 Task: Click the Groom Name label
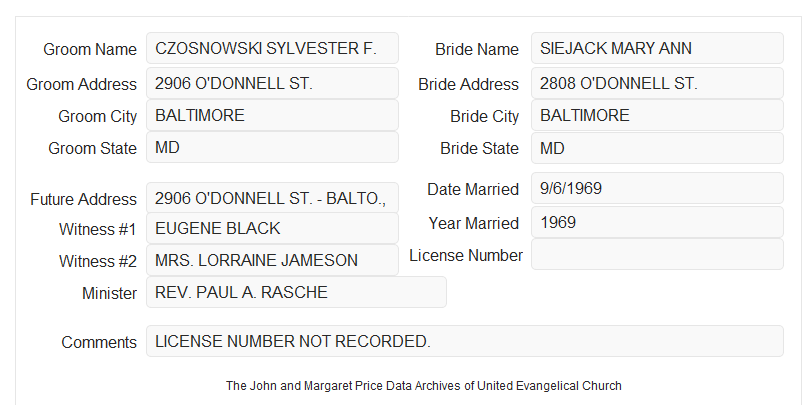[90, 49]
